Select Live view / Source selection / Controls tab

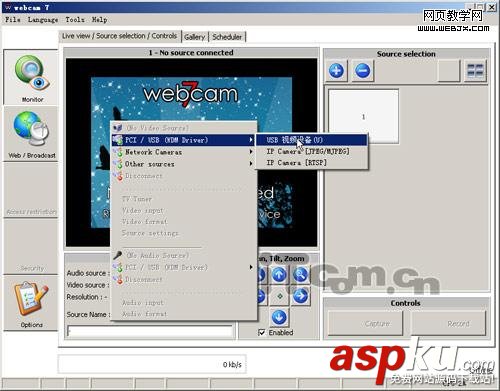[x=119, y=36]
